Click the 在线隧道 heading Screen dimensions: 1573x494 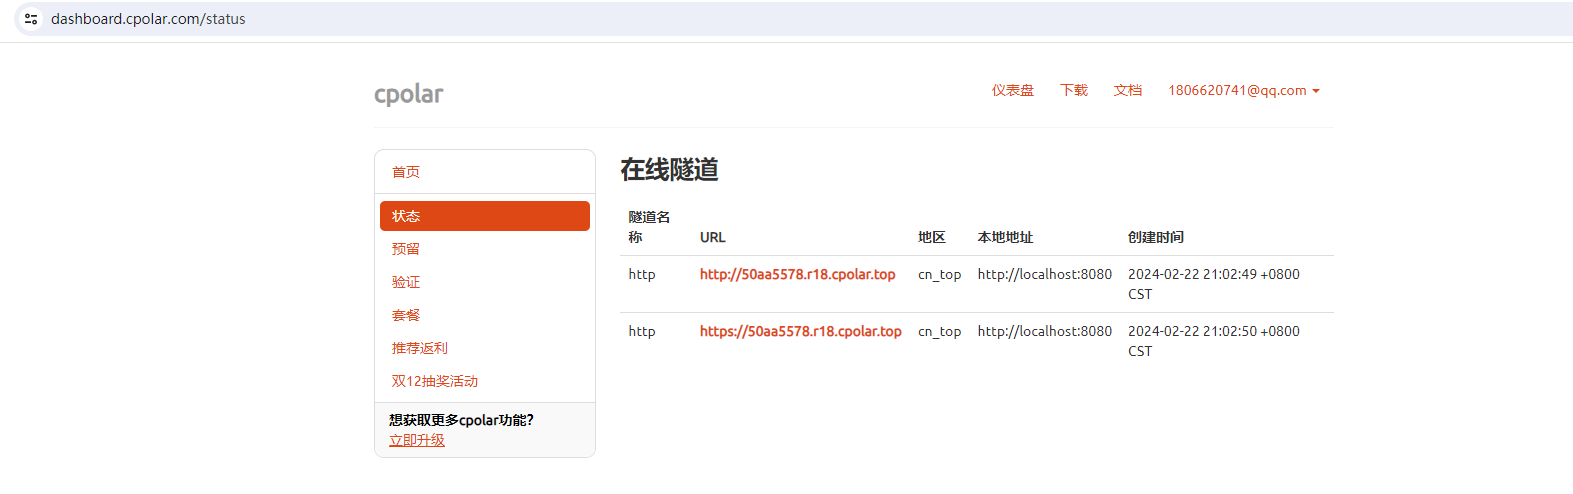coord(669,170)
